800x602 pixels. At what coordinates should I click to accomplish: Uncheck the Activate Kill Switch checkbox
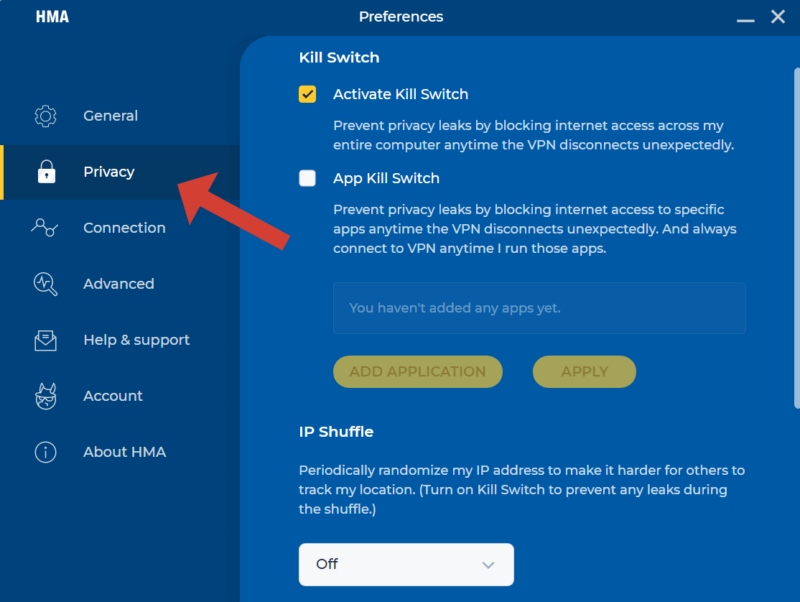[x=307, y=94]
